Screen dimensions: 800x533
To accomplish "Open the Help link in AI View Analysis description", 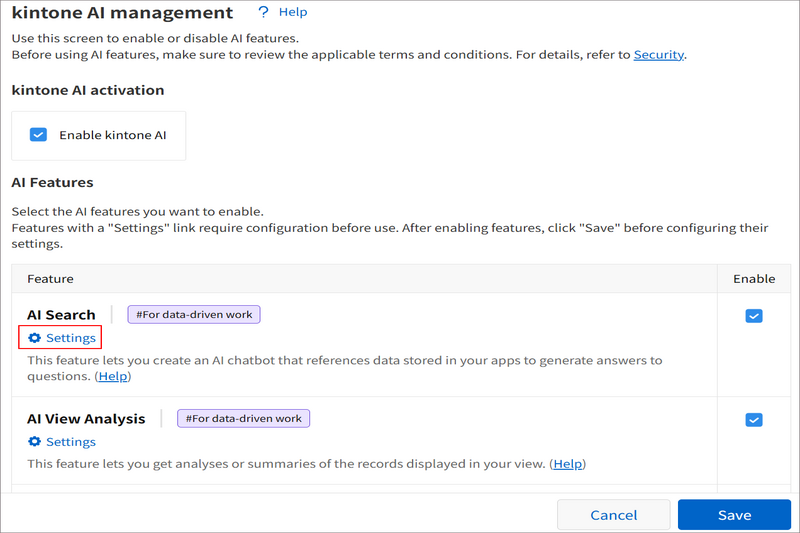I will [x=567, y=464].
